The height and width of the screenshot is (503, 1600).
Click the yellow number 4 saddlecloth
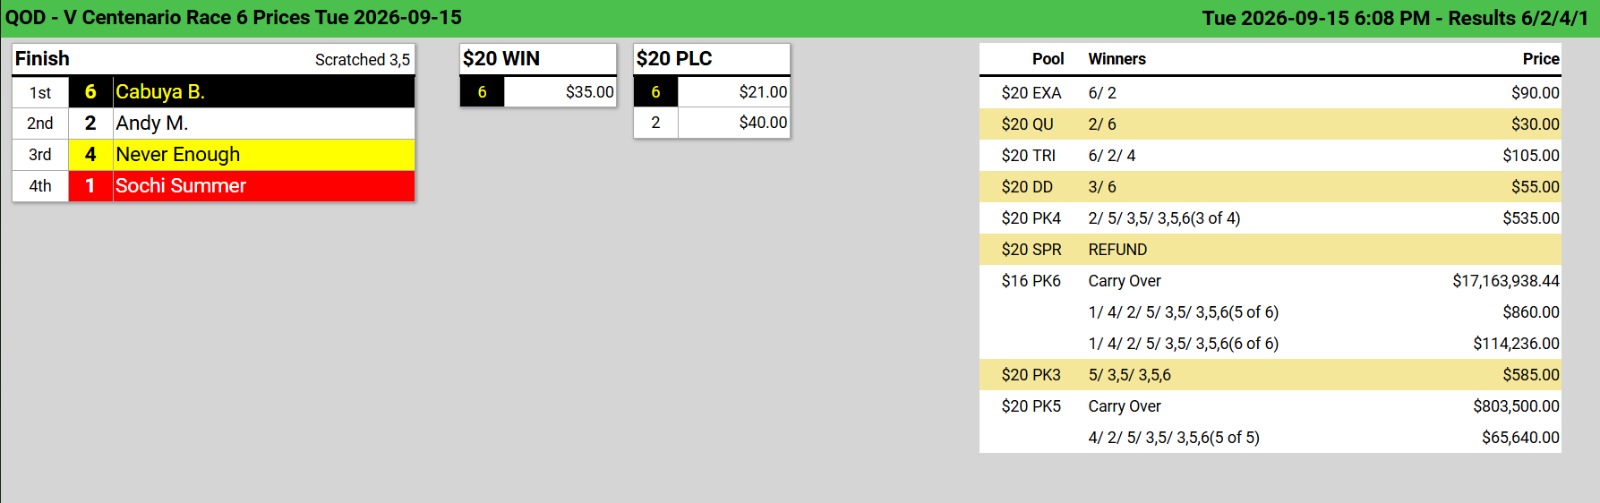(90, 154)
